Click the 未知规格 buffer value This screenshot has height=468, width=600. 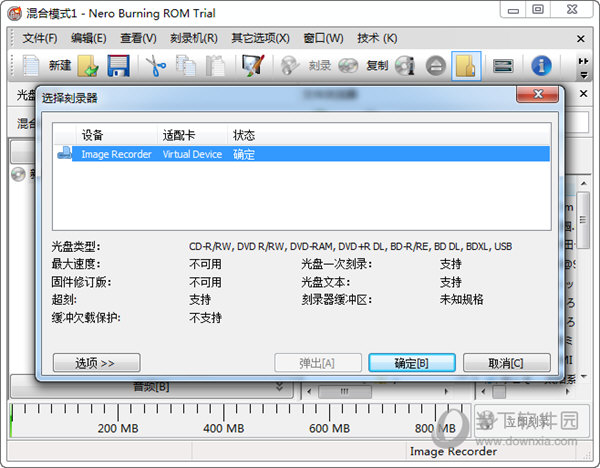[461, 299]
